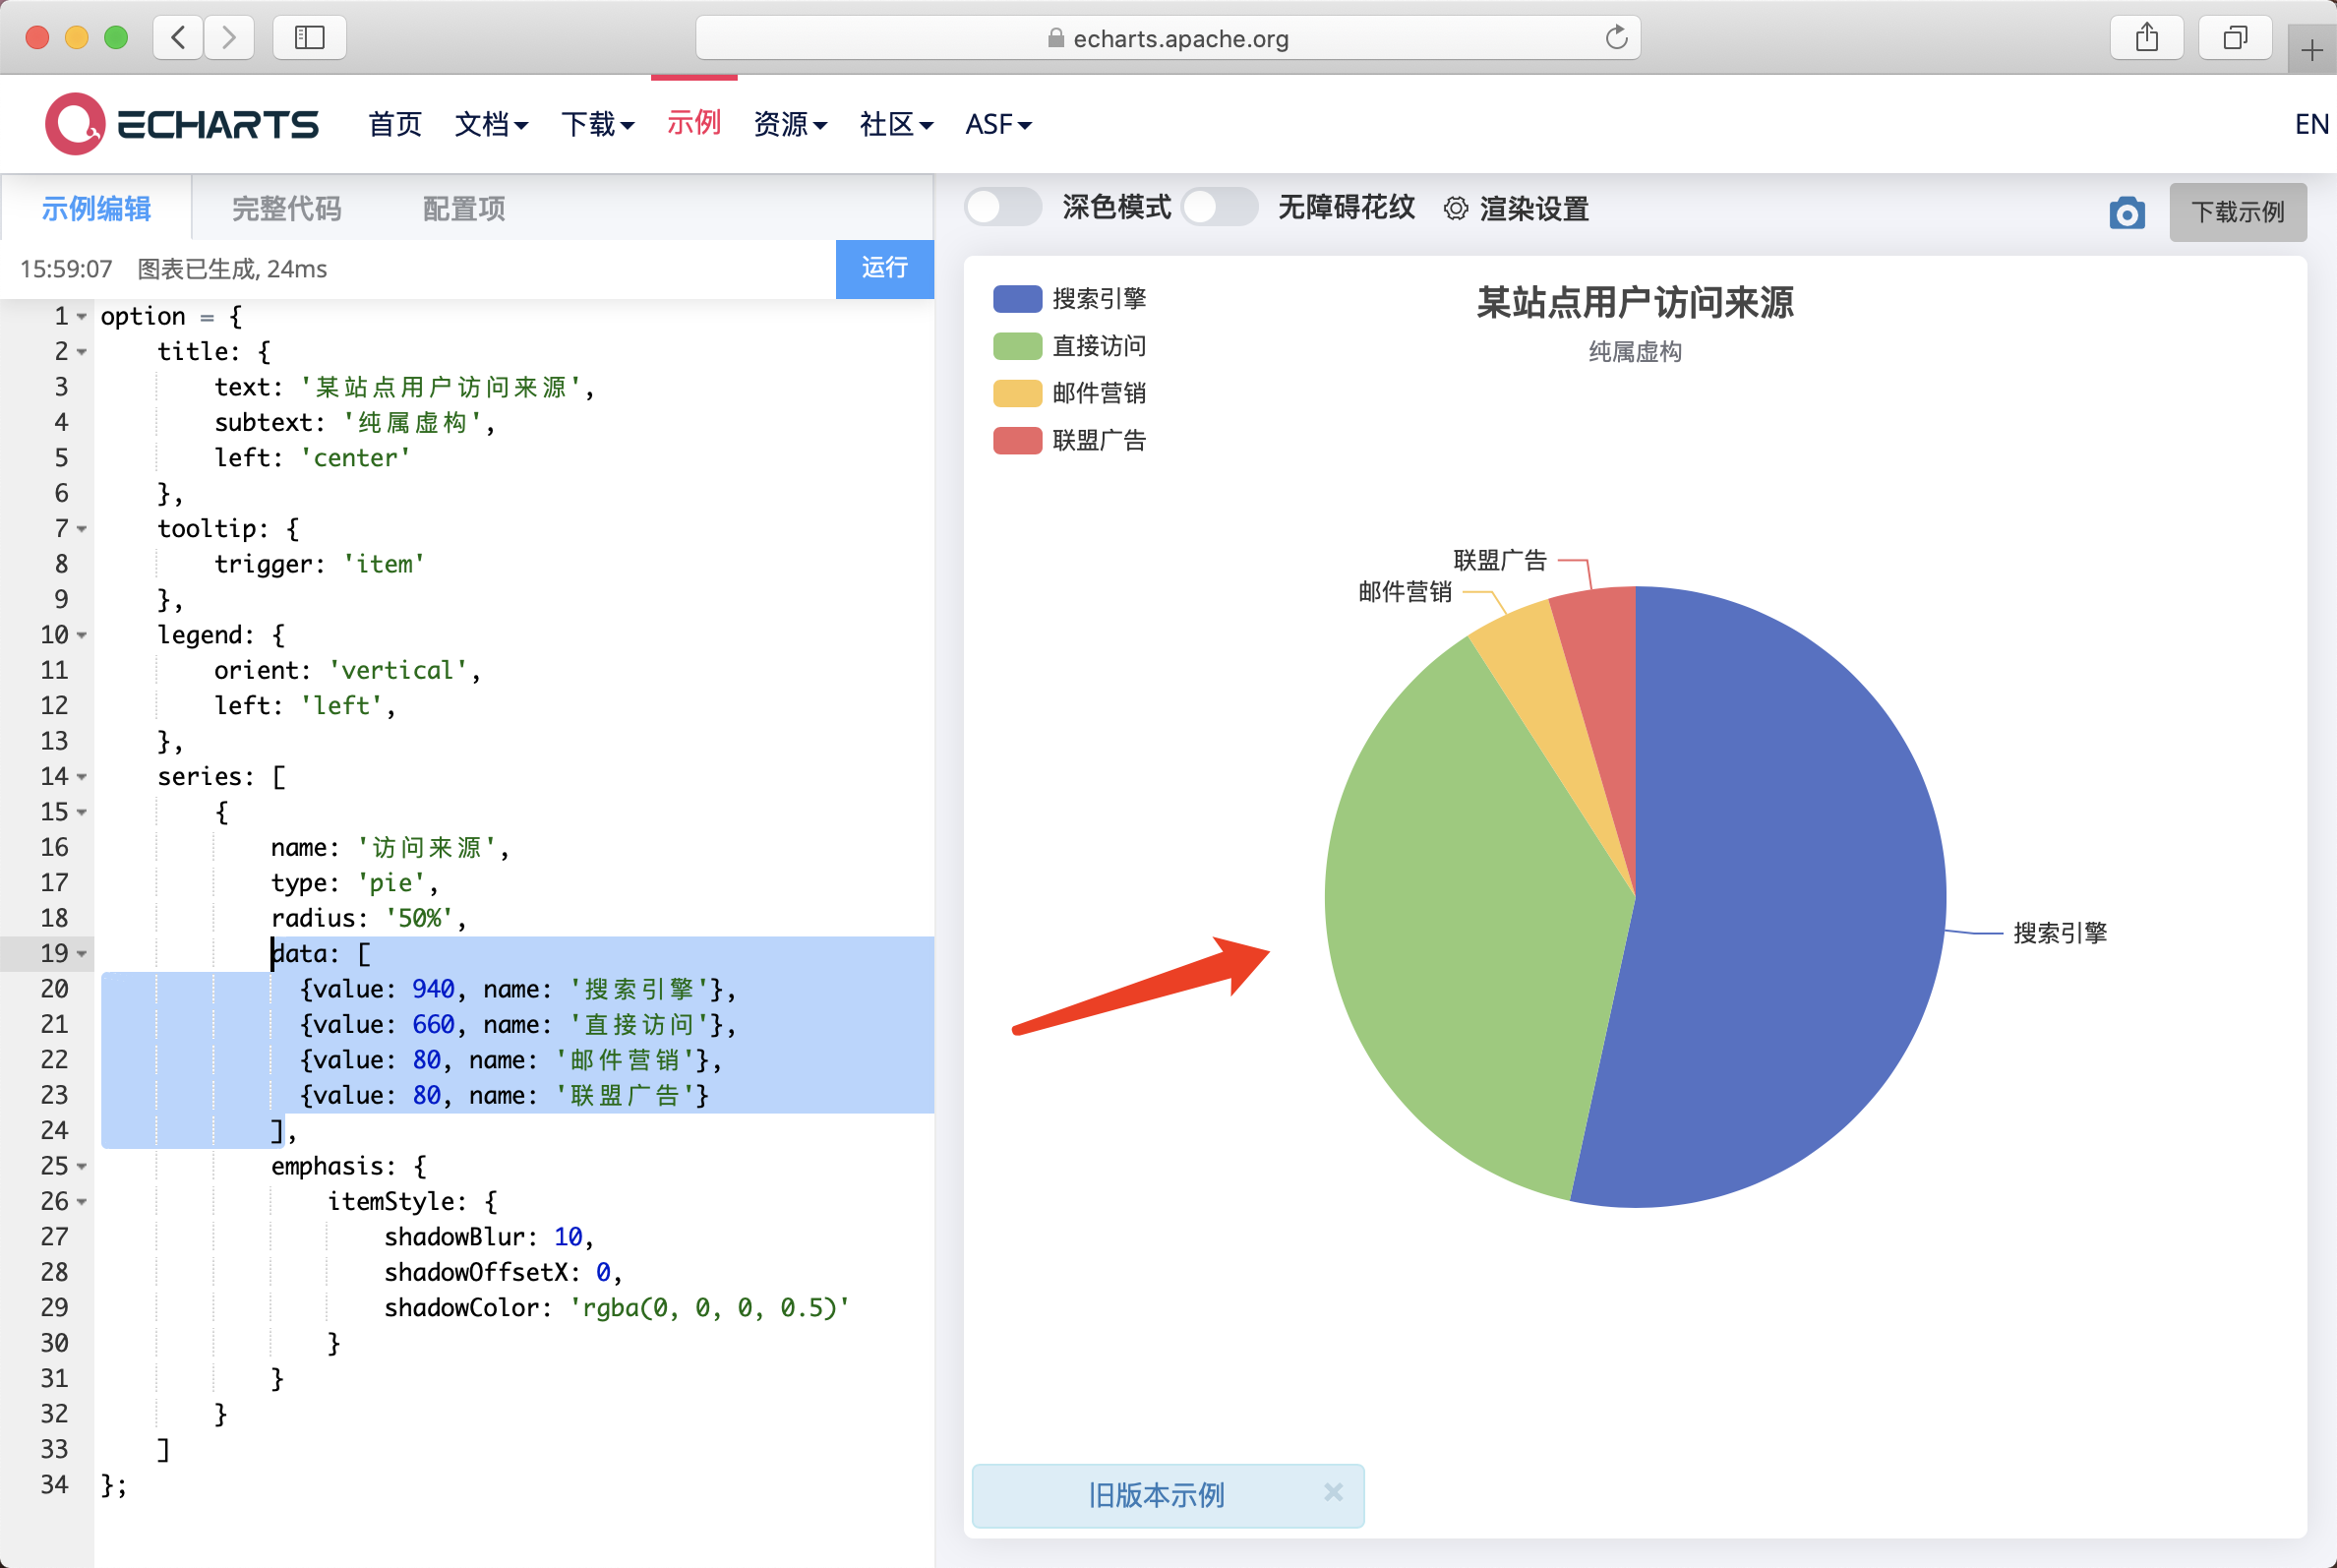Open the 文档 dropdown menu

[491, 124]
